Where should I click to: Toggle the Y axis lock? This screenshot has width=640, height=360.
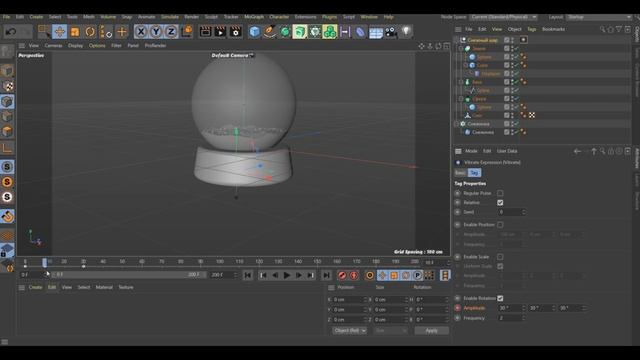point(156,31)
